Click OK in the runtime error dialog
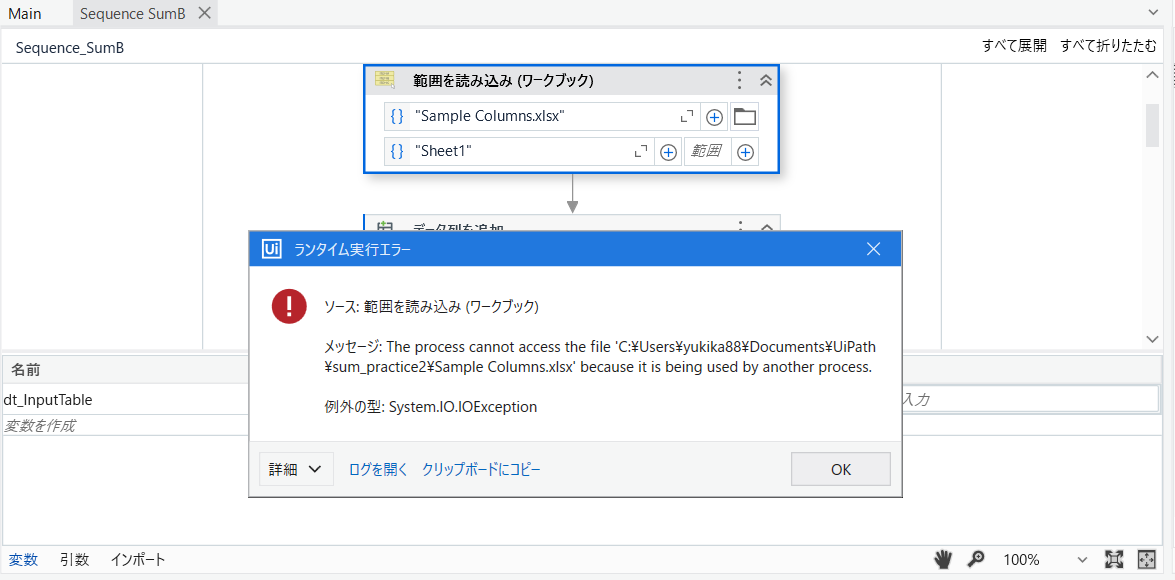Image resolution: width=1175 pixels, height=580 pixels. pyautogui.click(x=841, y=469)
